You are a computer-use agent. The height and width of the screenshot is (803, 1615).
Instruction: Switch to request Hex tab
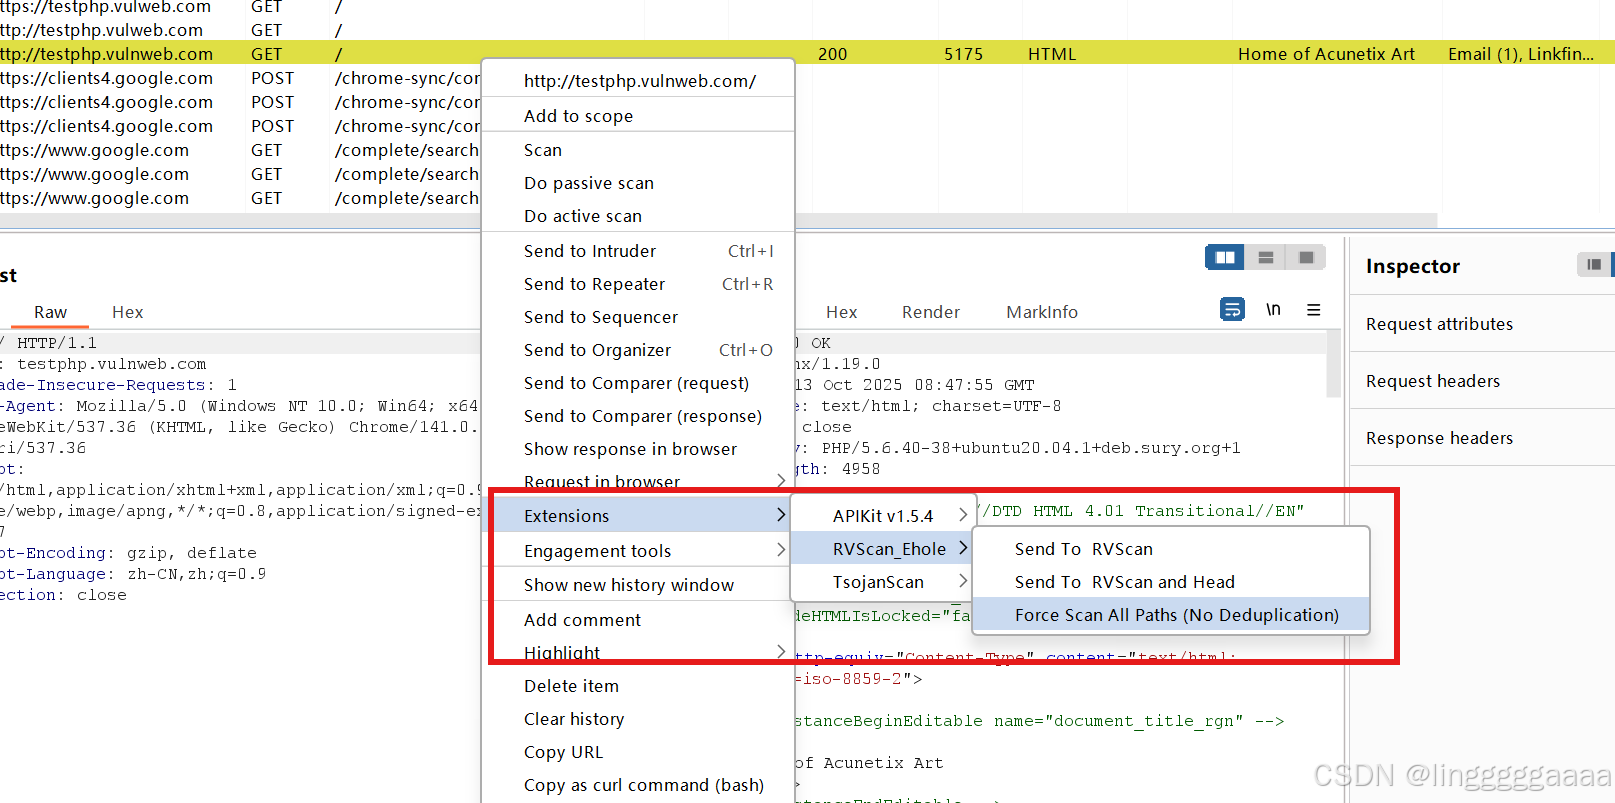(127, 312)
